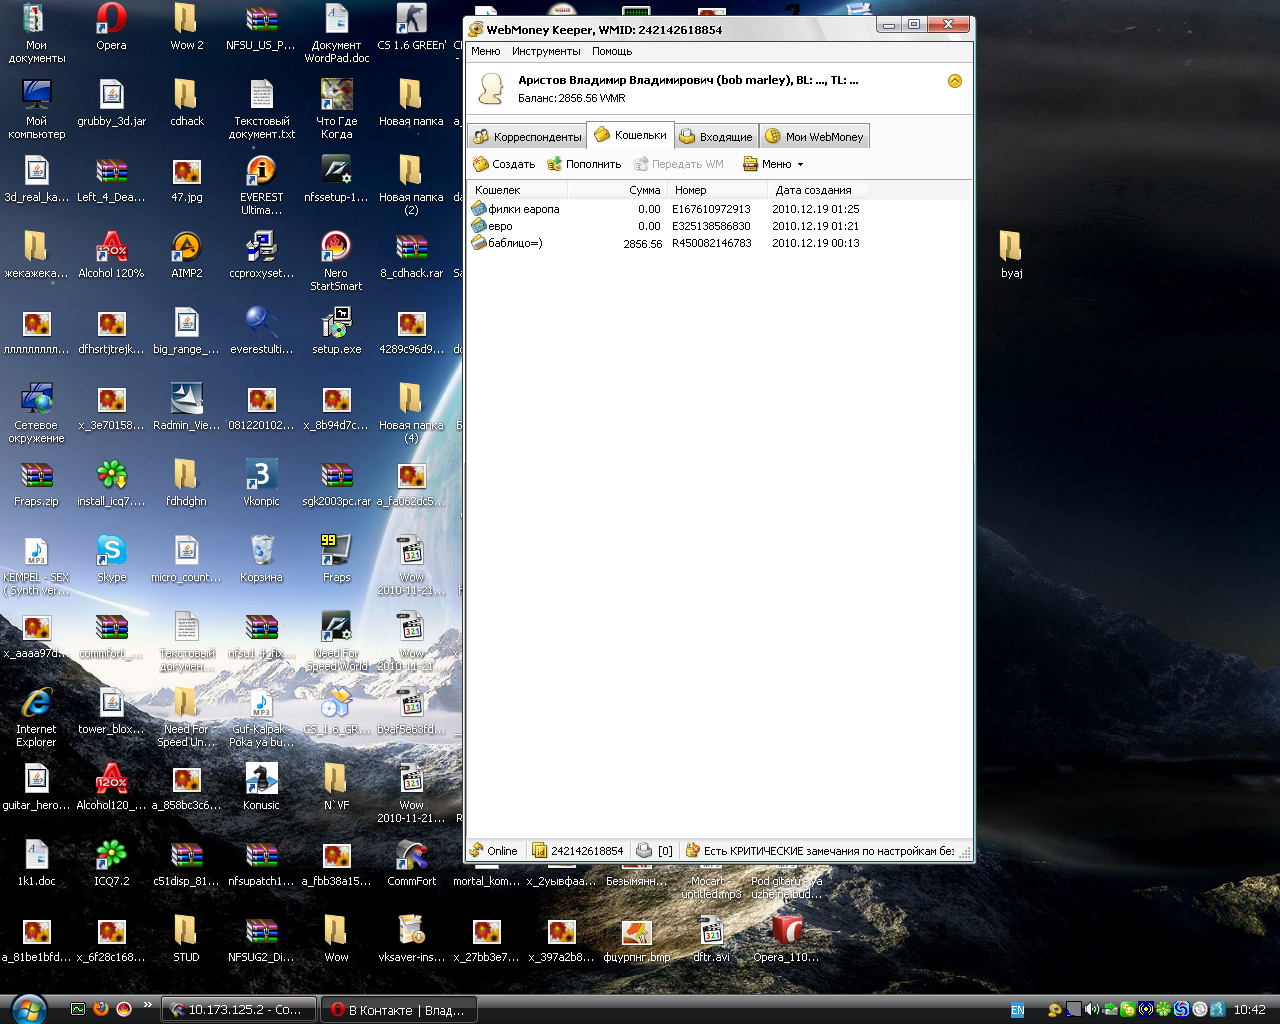Open Мой компьютер desktop icon

point(37,110)
